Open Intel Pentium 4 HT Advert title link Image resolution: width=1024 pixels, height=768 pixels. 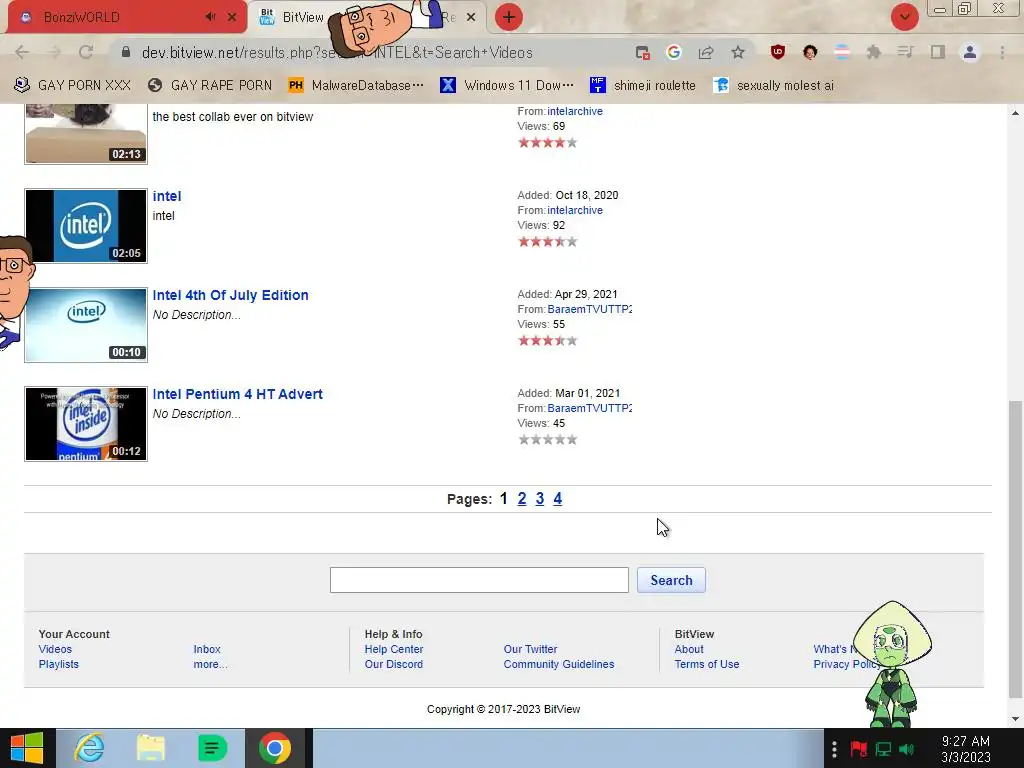[237, 394]
